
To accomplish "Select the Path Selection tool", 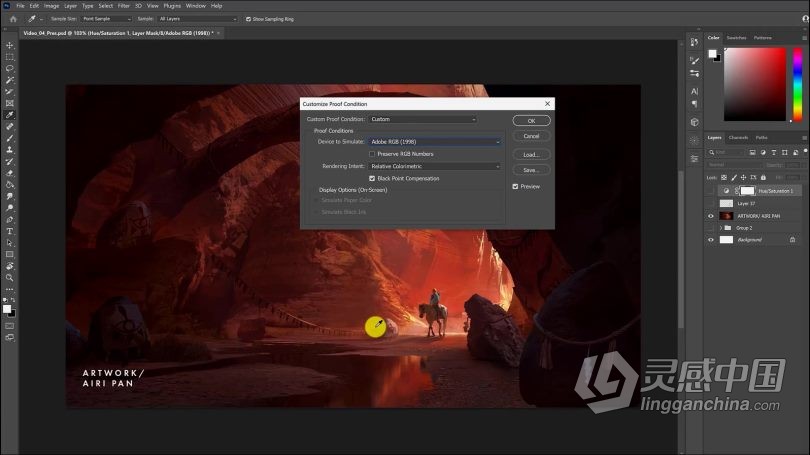I will coord(9,243).
